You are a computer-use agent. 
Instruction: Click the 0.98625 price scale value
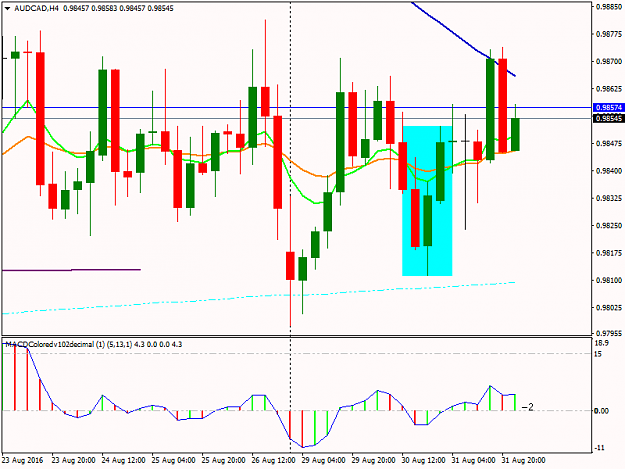coord(609,88)
